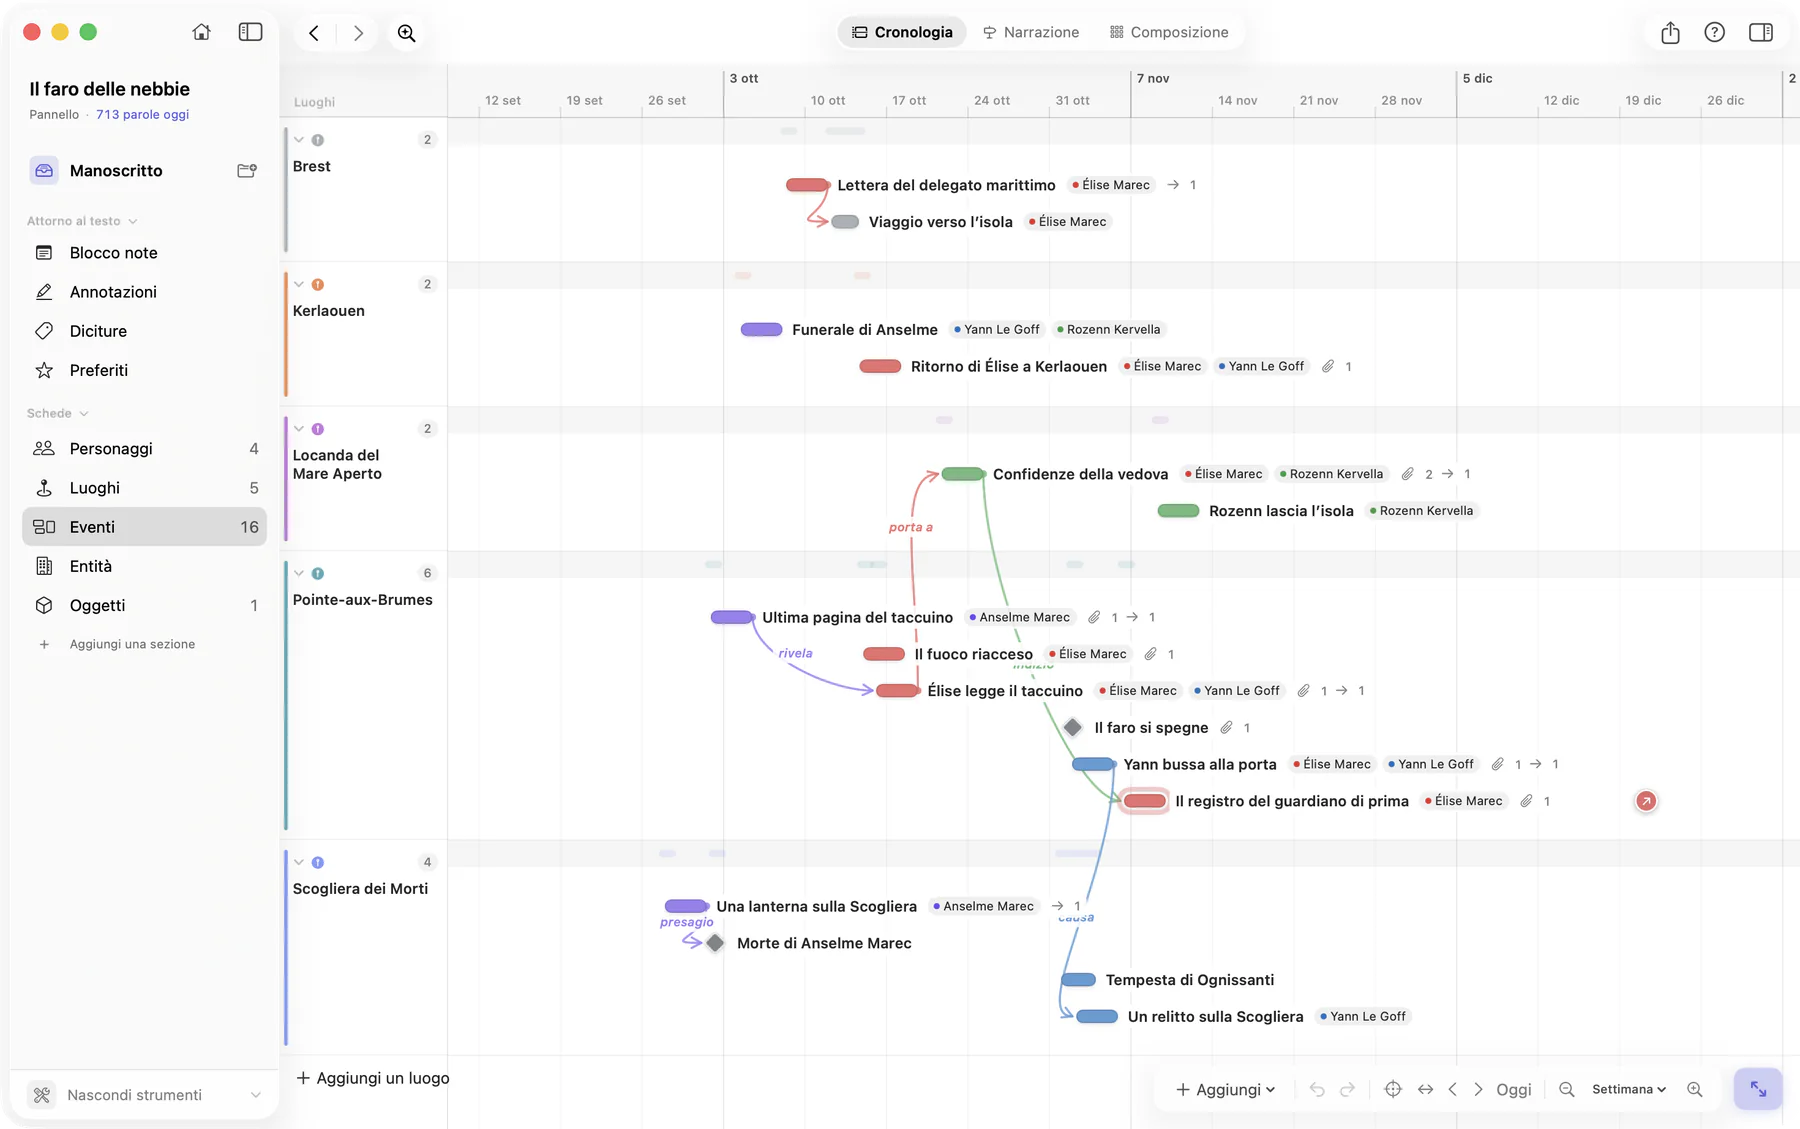Click the red off-screen arrow indicator on the right
The image size is (1800, 1129).
pos(1646,801)
